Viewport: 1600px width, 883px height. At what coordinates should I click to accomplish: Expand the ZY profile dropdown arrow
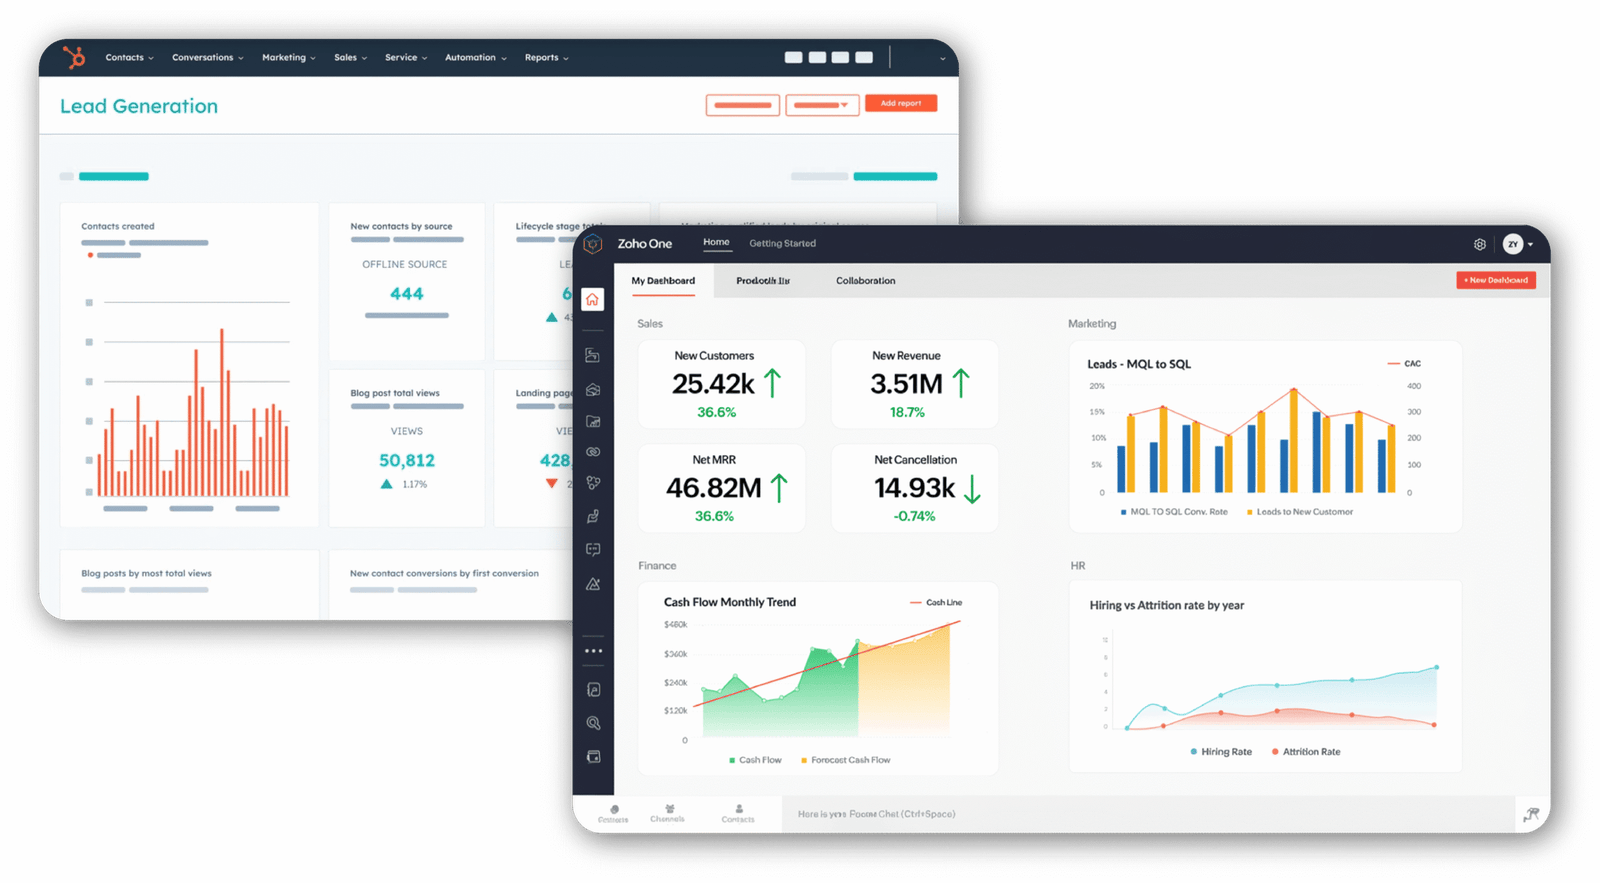pyautogui.click(x=1530, y=244)
